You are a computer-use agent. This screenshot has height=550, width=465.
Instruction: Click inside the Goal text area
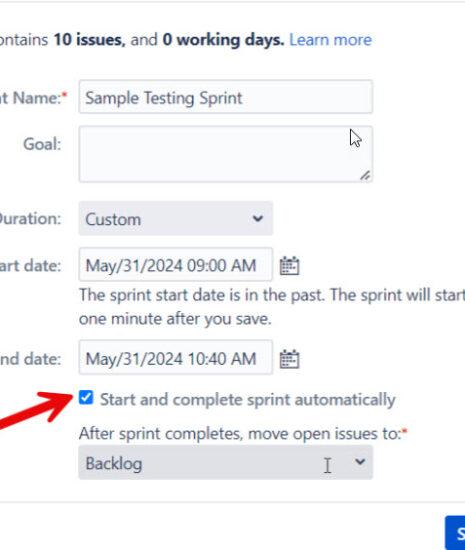225,154
